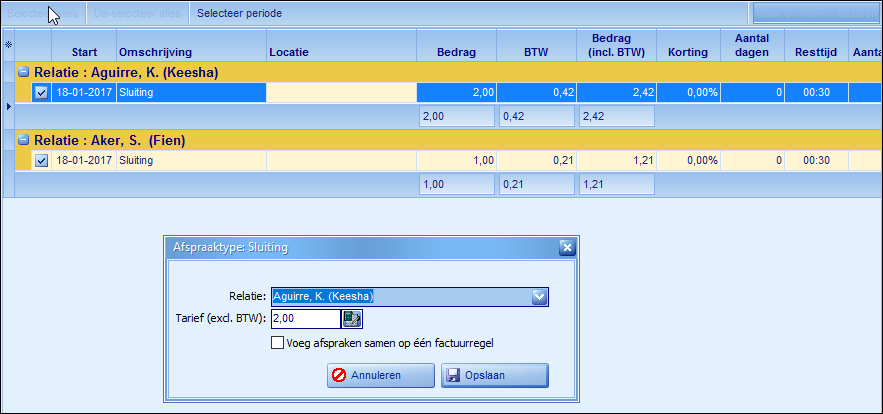Viewport: 883px width, 414px height.
Task: Sort by the Start column header
Action: click(x=84, y=51)
